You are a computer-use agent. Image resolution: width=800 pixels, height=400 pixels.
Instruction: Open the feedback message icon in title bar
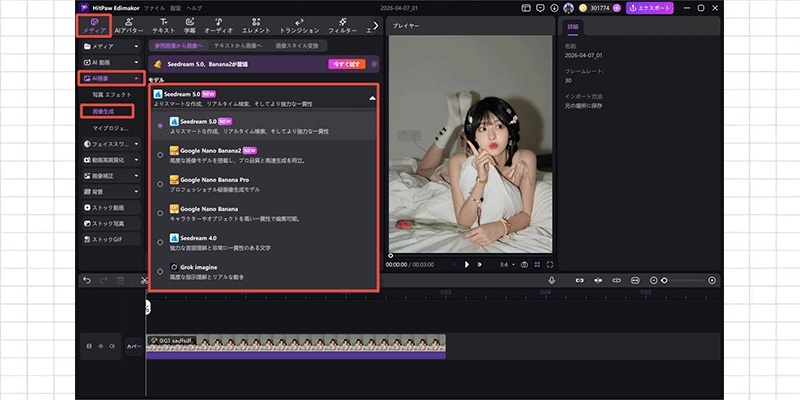(540, 8)
